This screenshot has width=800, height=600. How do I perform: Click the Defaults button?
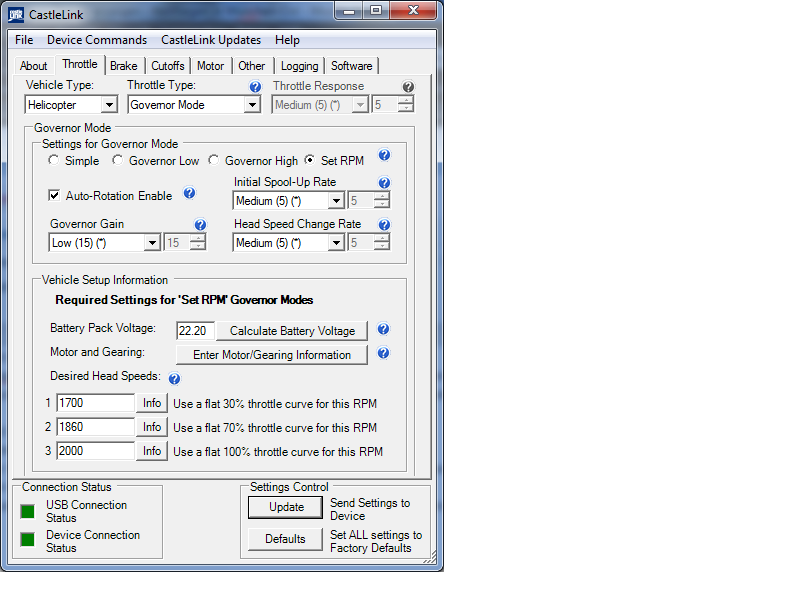(x=286, y=539)
